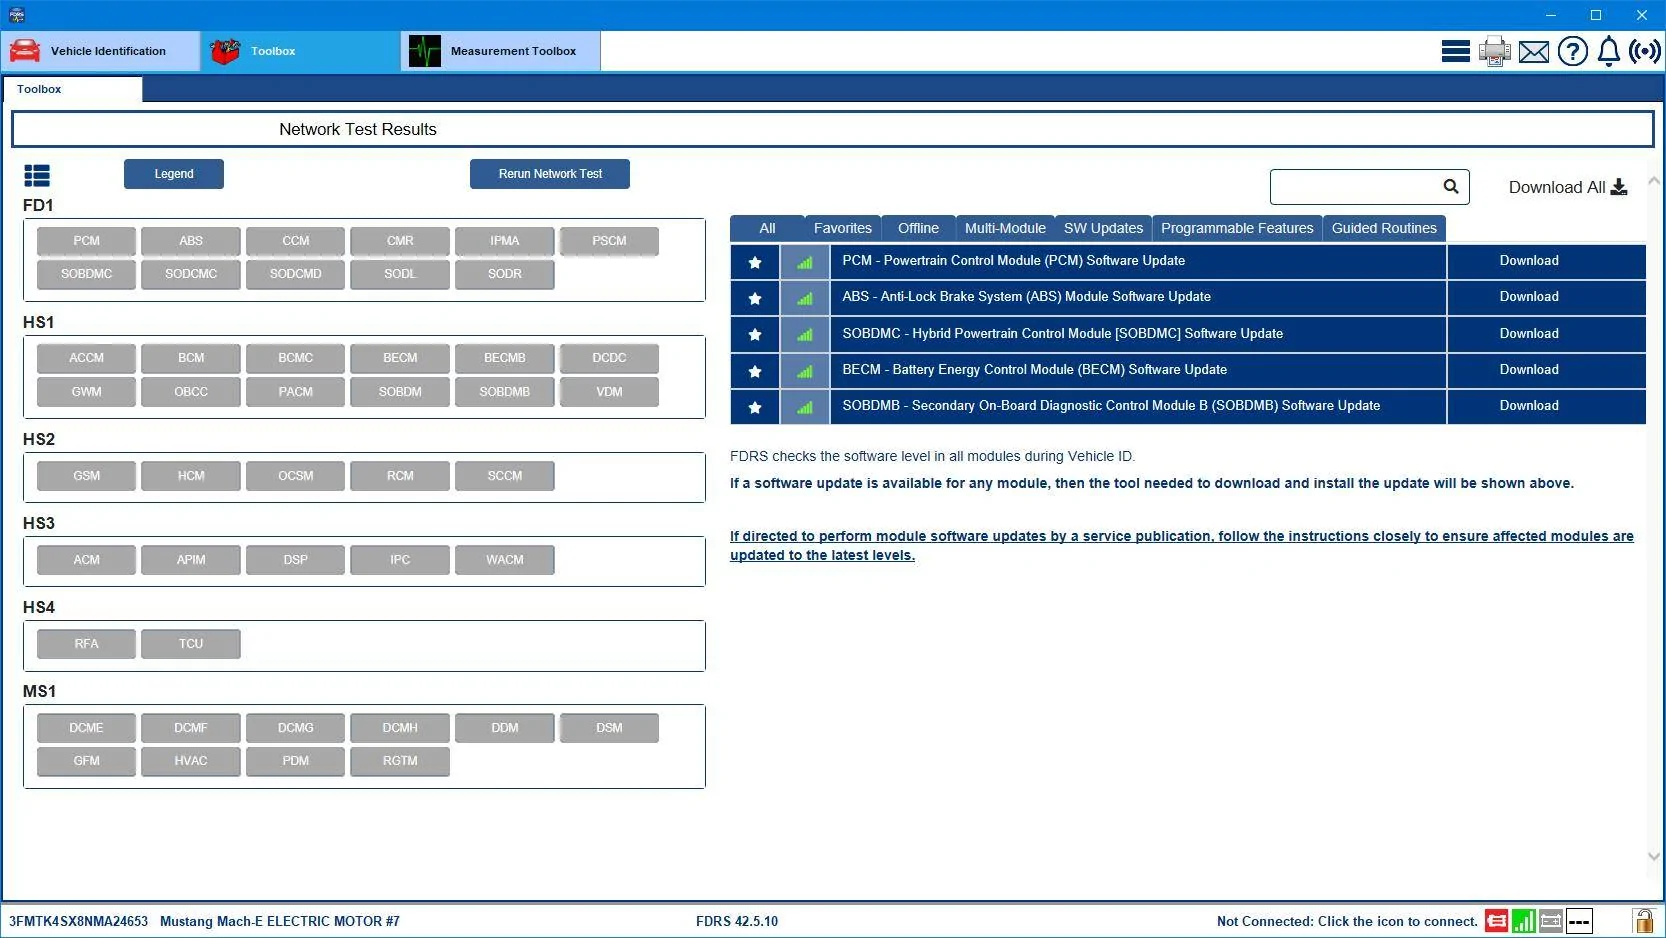Click the Legend button
Viewport: 1666px width, 938px height.
click(x=174, y=174)
